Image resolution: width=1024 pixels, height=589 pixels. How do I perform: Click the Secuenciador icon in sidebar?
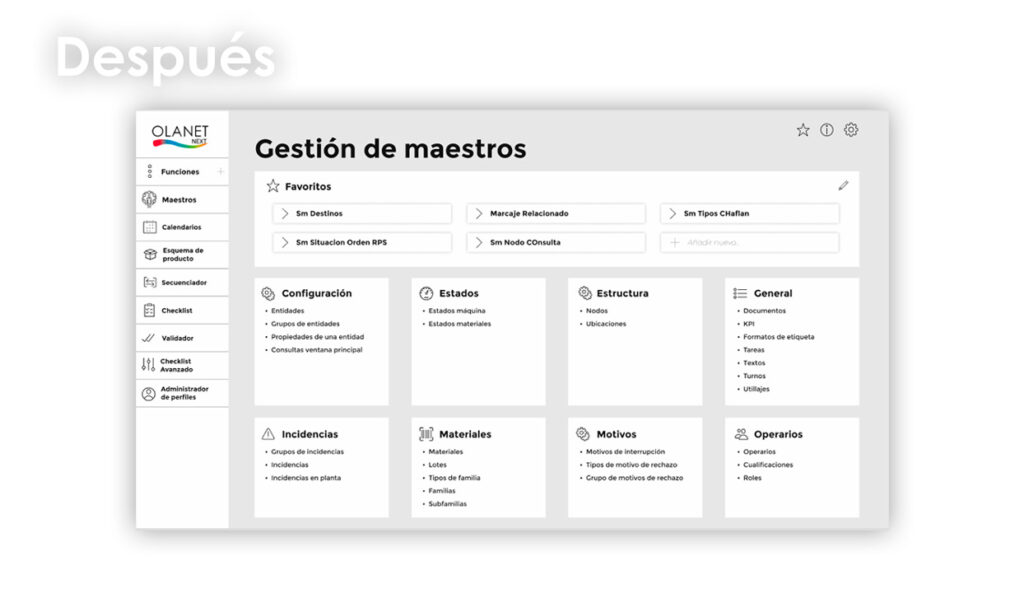pyautogui.click(x=149, y=283)
